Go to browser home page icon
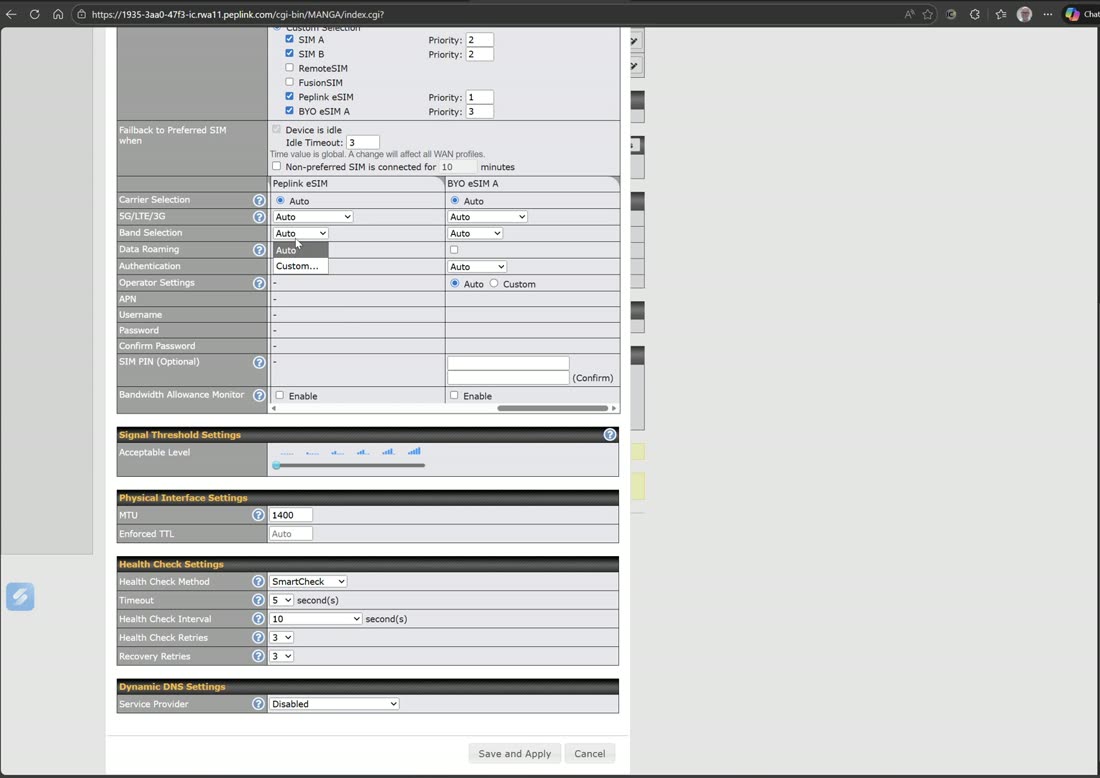 pyautogui.click(x=58, y=14)
